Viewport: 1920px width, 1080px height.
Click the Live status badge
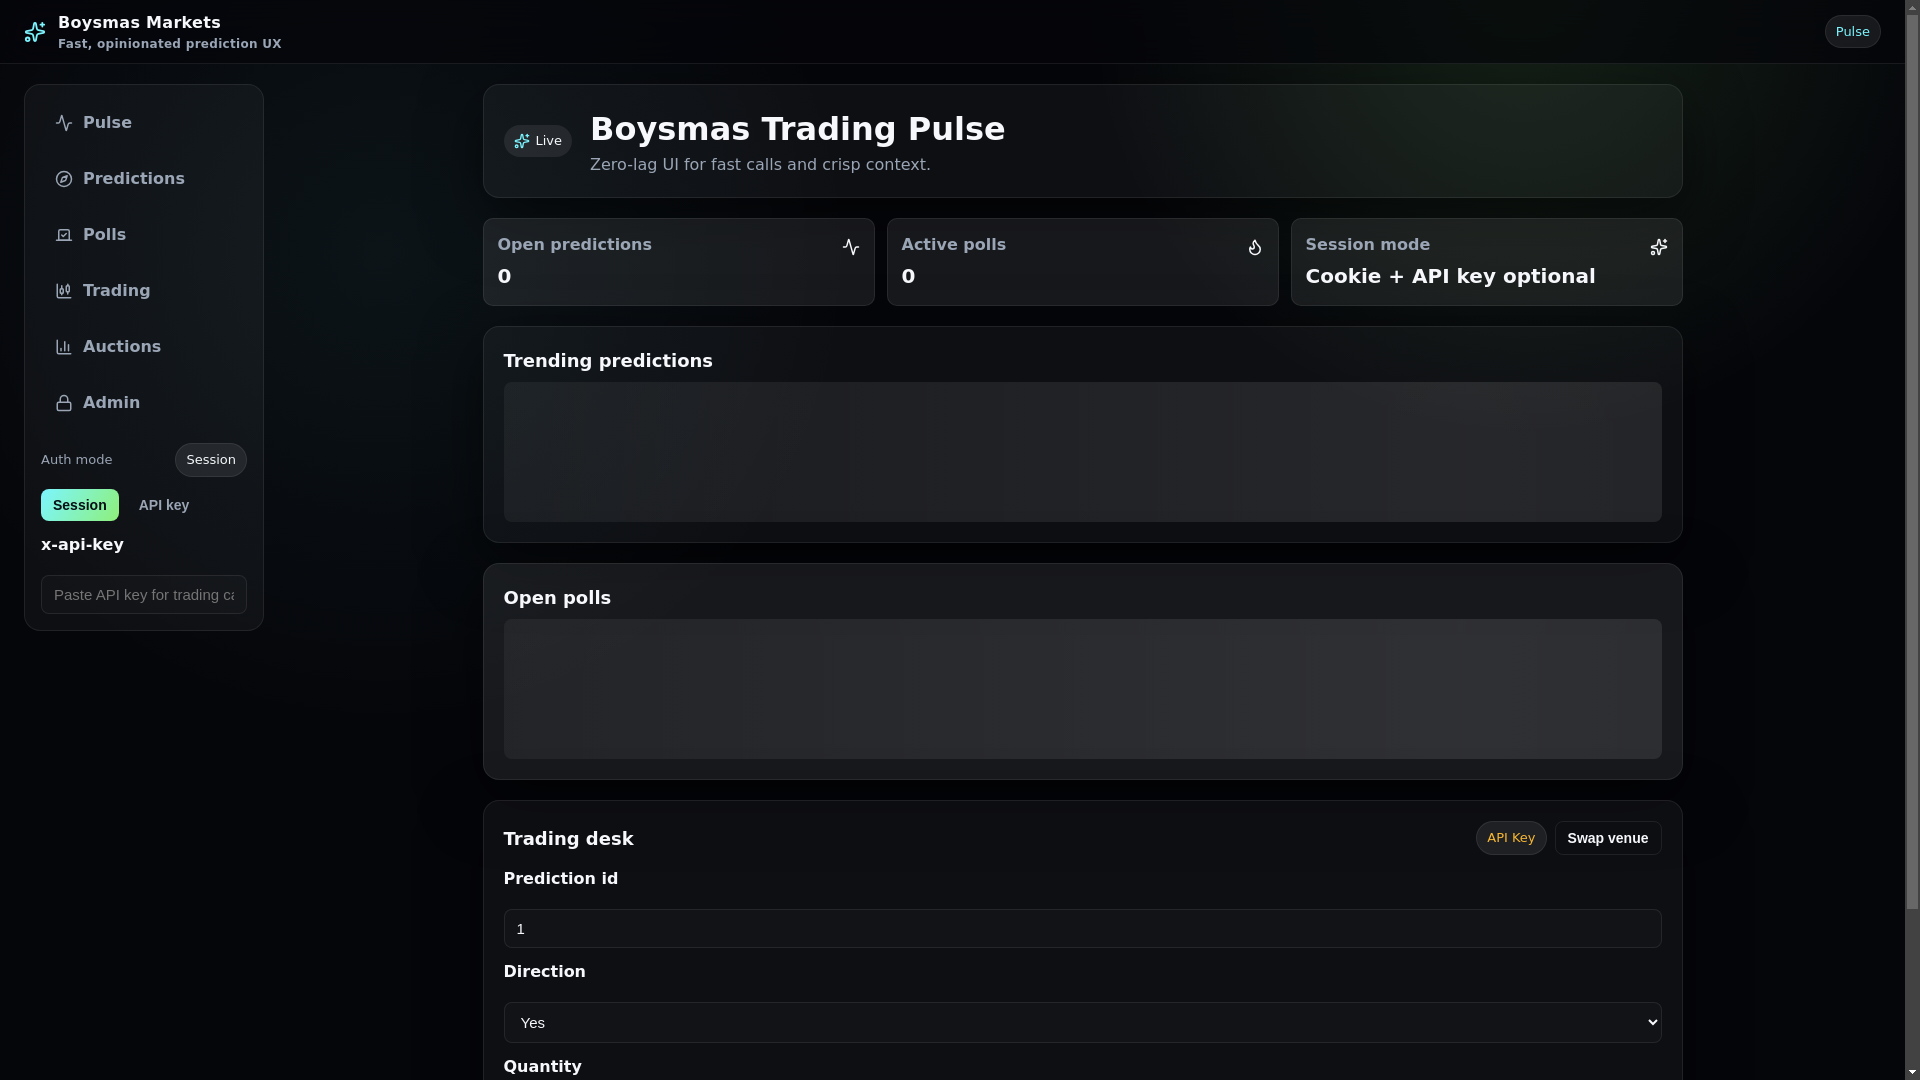click(537, 141)
